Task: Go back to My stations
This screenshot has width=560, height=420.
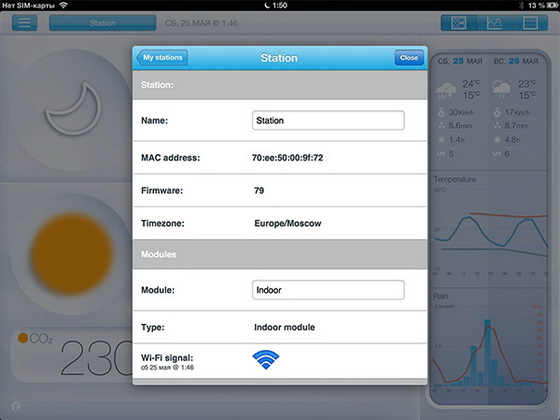Action: (x=162, y=58)
